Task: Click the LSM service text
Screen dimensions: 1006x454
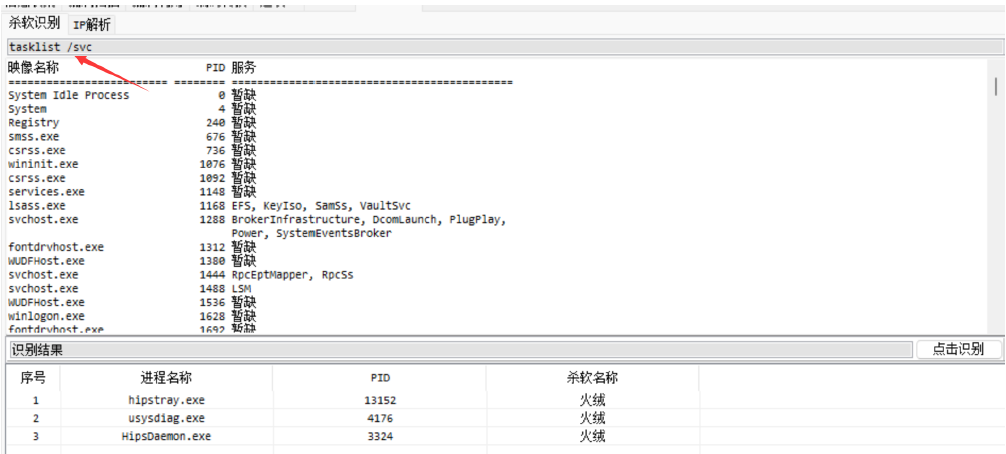Action: [241, 289]
